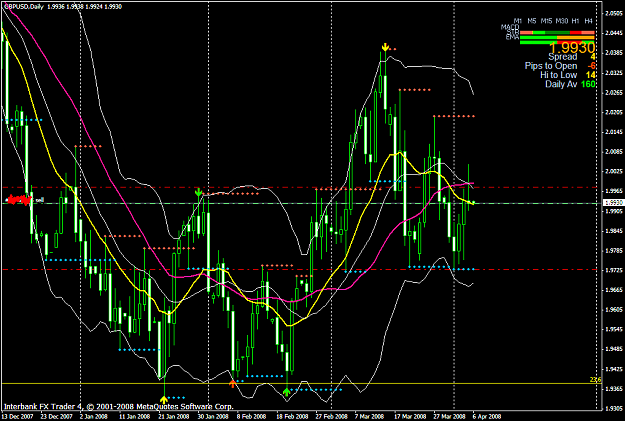Click the Daily Av value 160

tap(588, 84)
